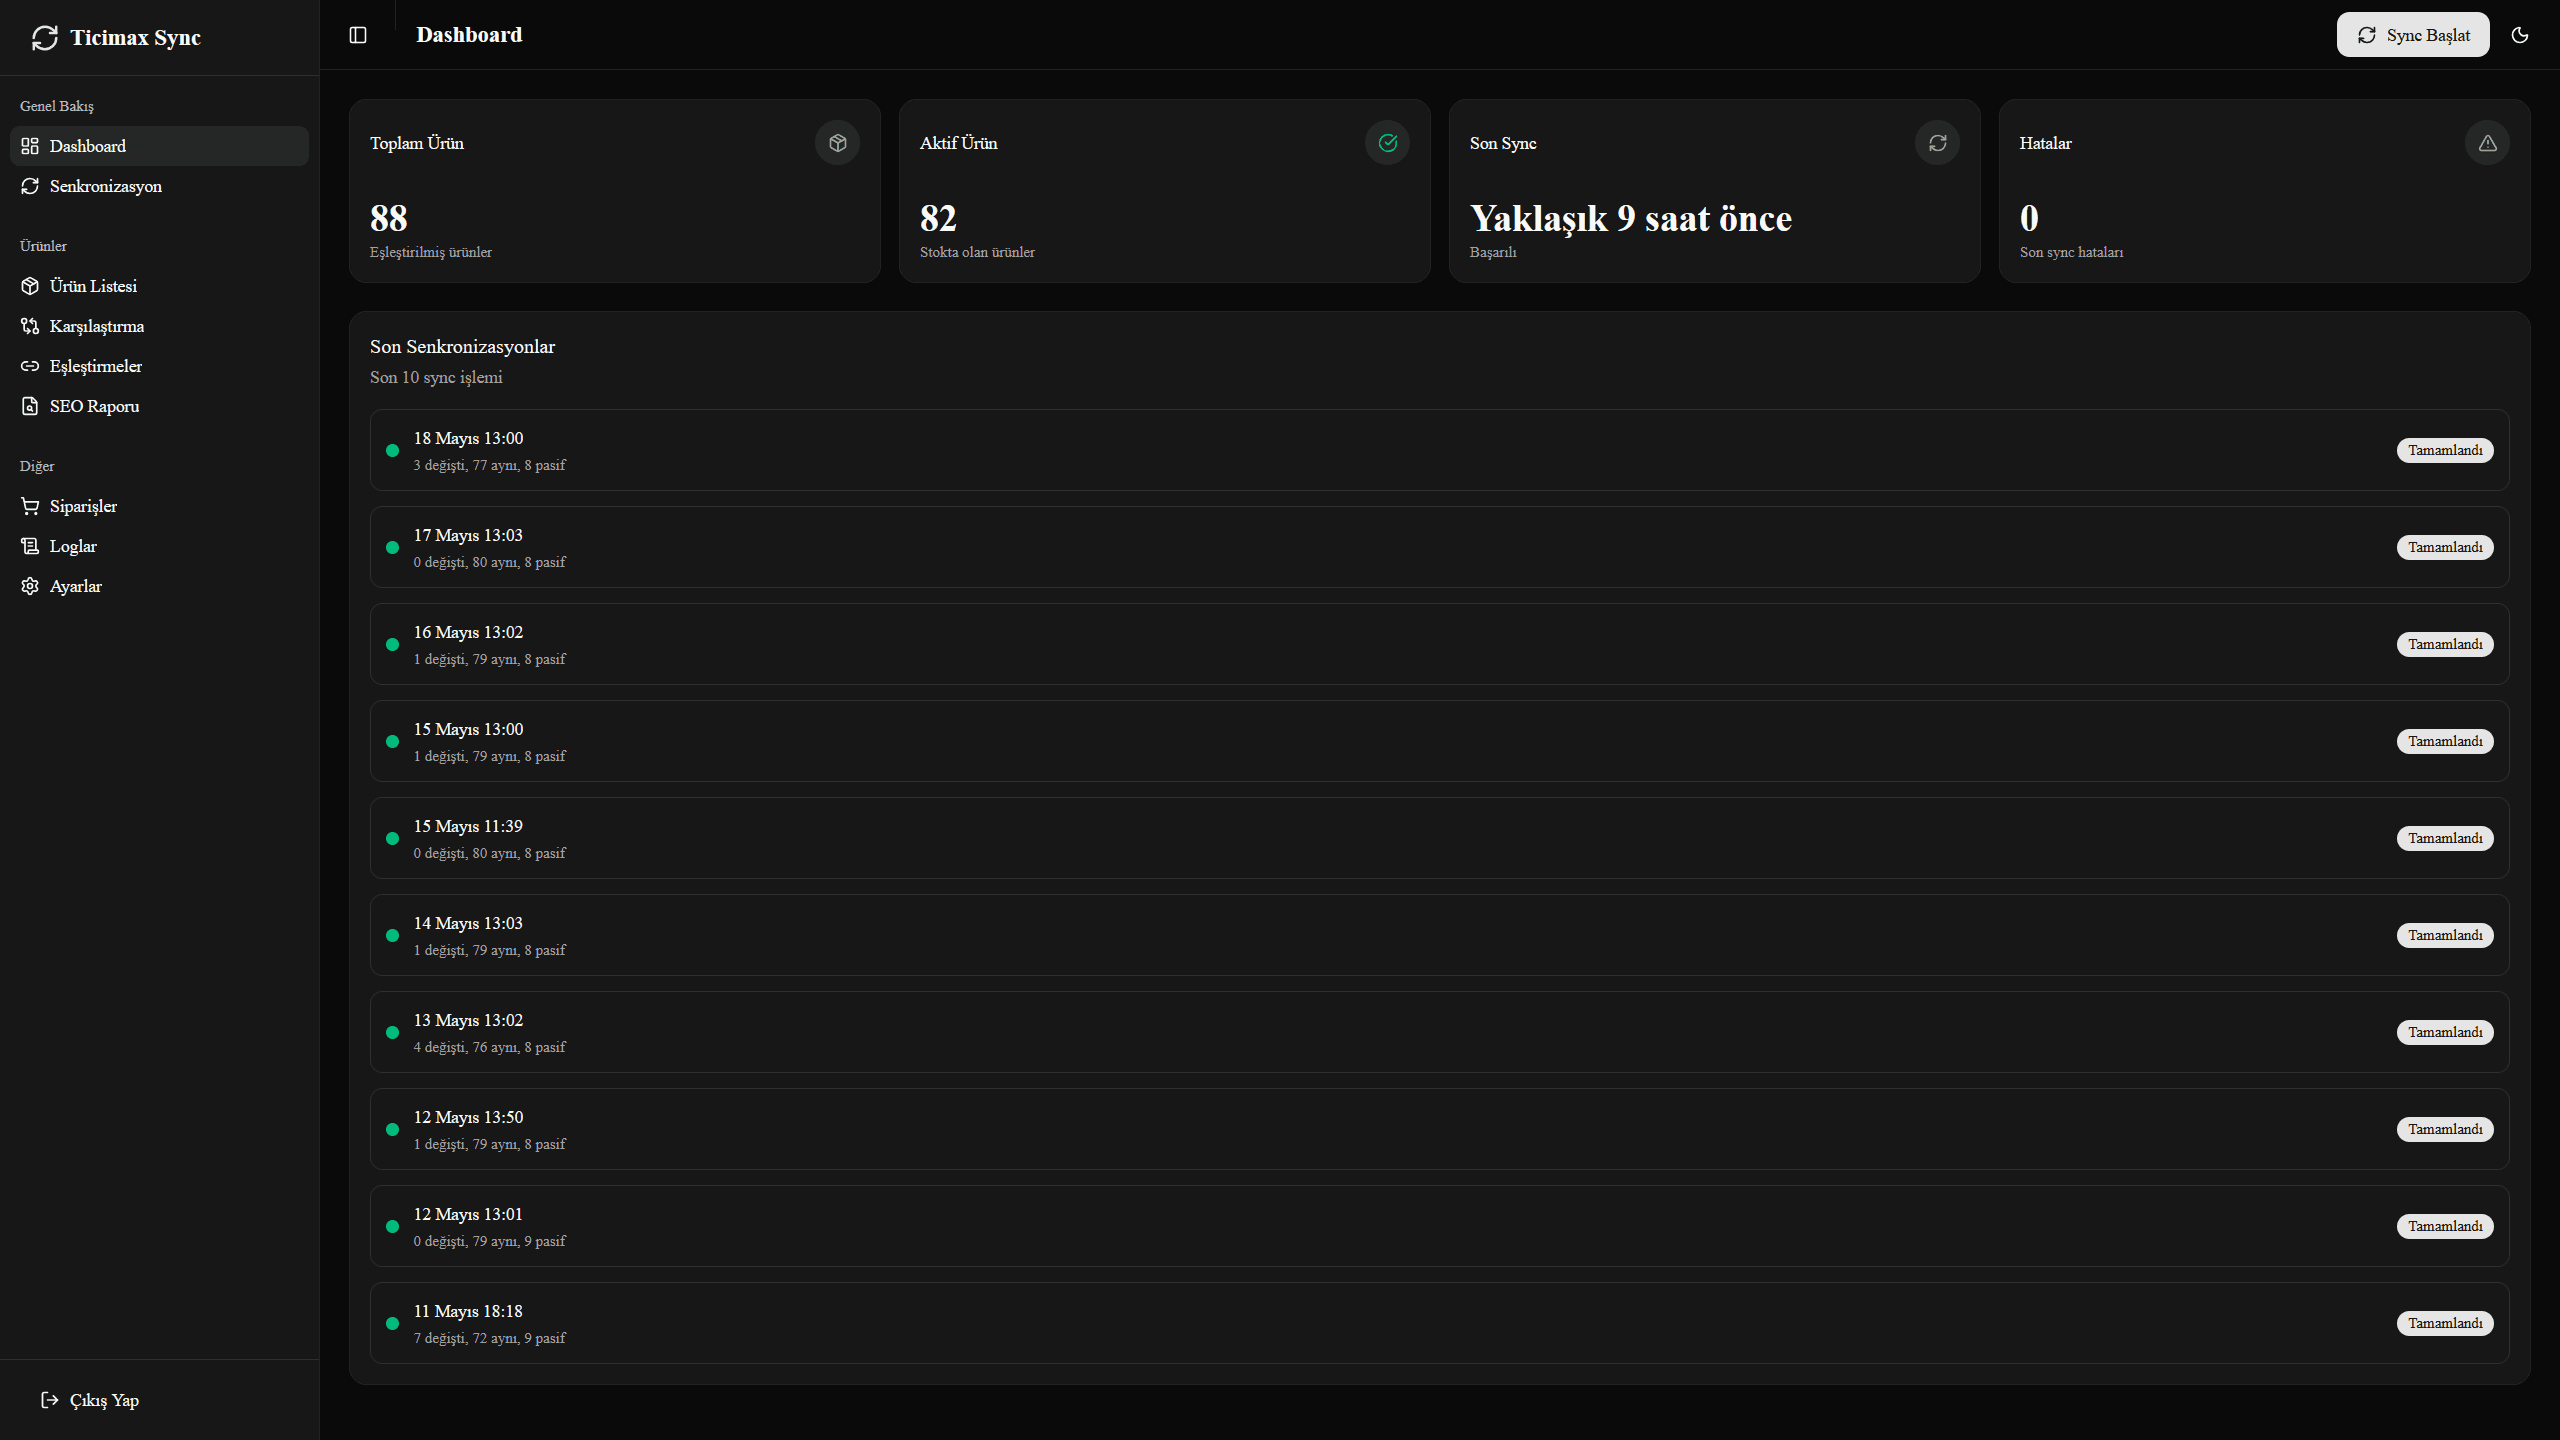Viewport: 2560px width, 1440px height.
Task: Click the "3 değişti, 77 aynı, 8 pasif" text
Action: click(x=490, y=465)
